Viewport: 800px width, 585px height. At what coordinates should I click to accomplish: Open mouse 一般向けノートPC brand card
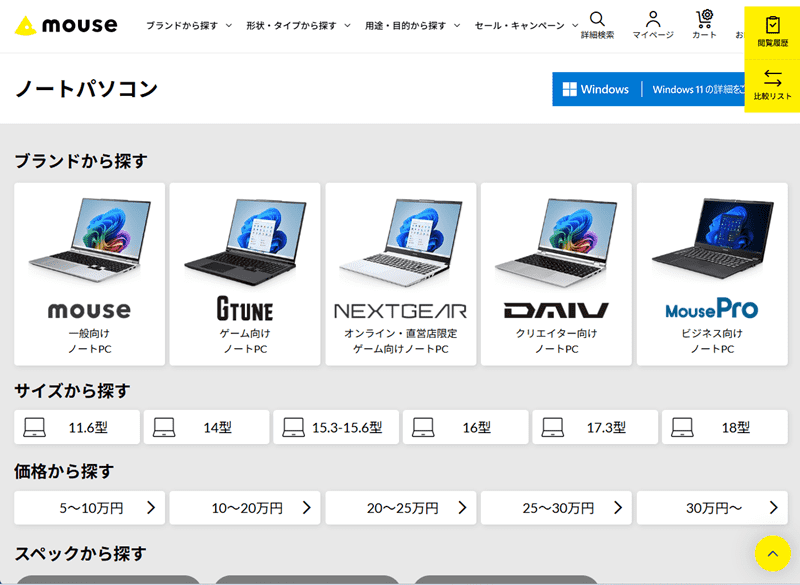90,274
